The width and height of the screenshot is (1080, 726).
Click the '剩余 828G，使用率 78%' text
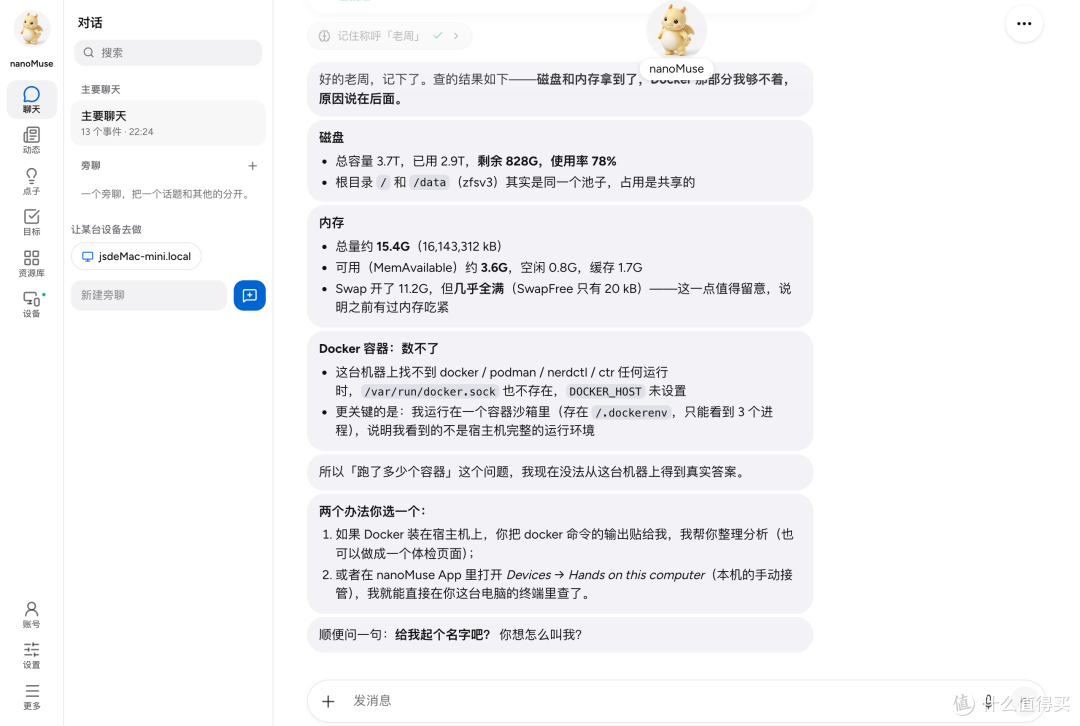tap(547, 161)
